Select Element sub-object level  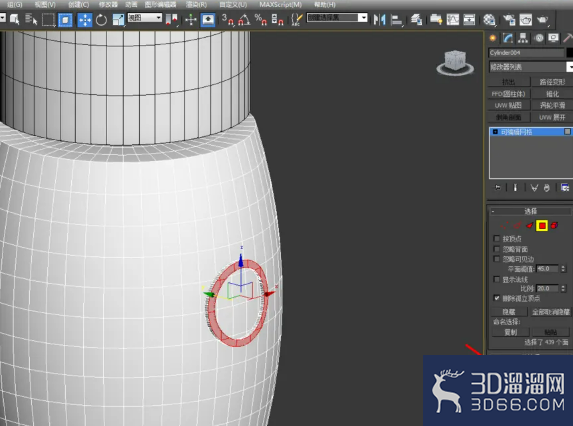point(554,226)
